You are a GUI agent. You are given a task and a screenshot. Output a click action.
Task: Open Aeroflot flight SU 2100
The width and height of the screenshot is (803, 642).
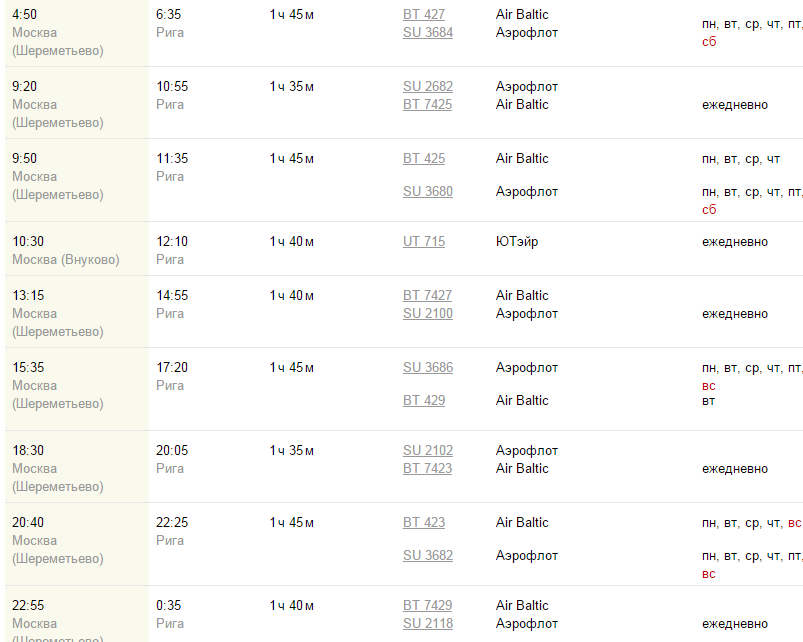[428, 314]
